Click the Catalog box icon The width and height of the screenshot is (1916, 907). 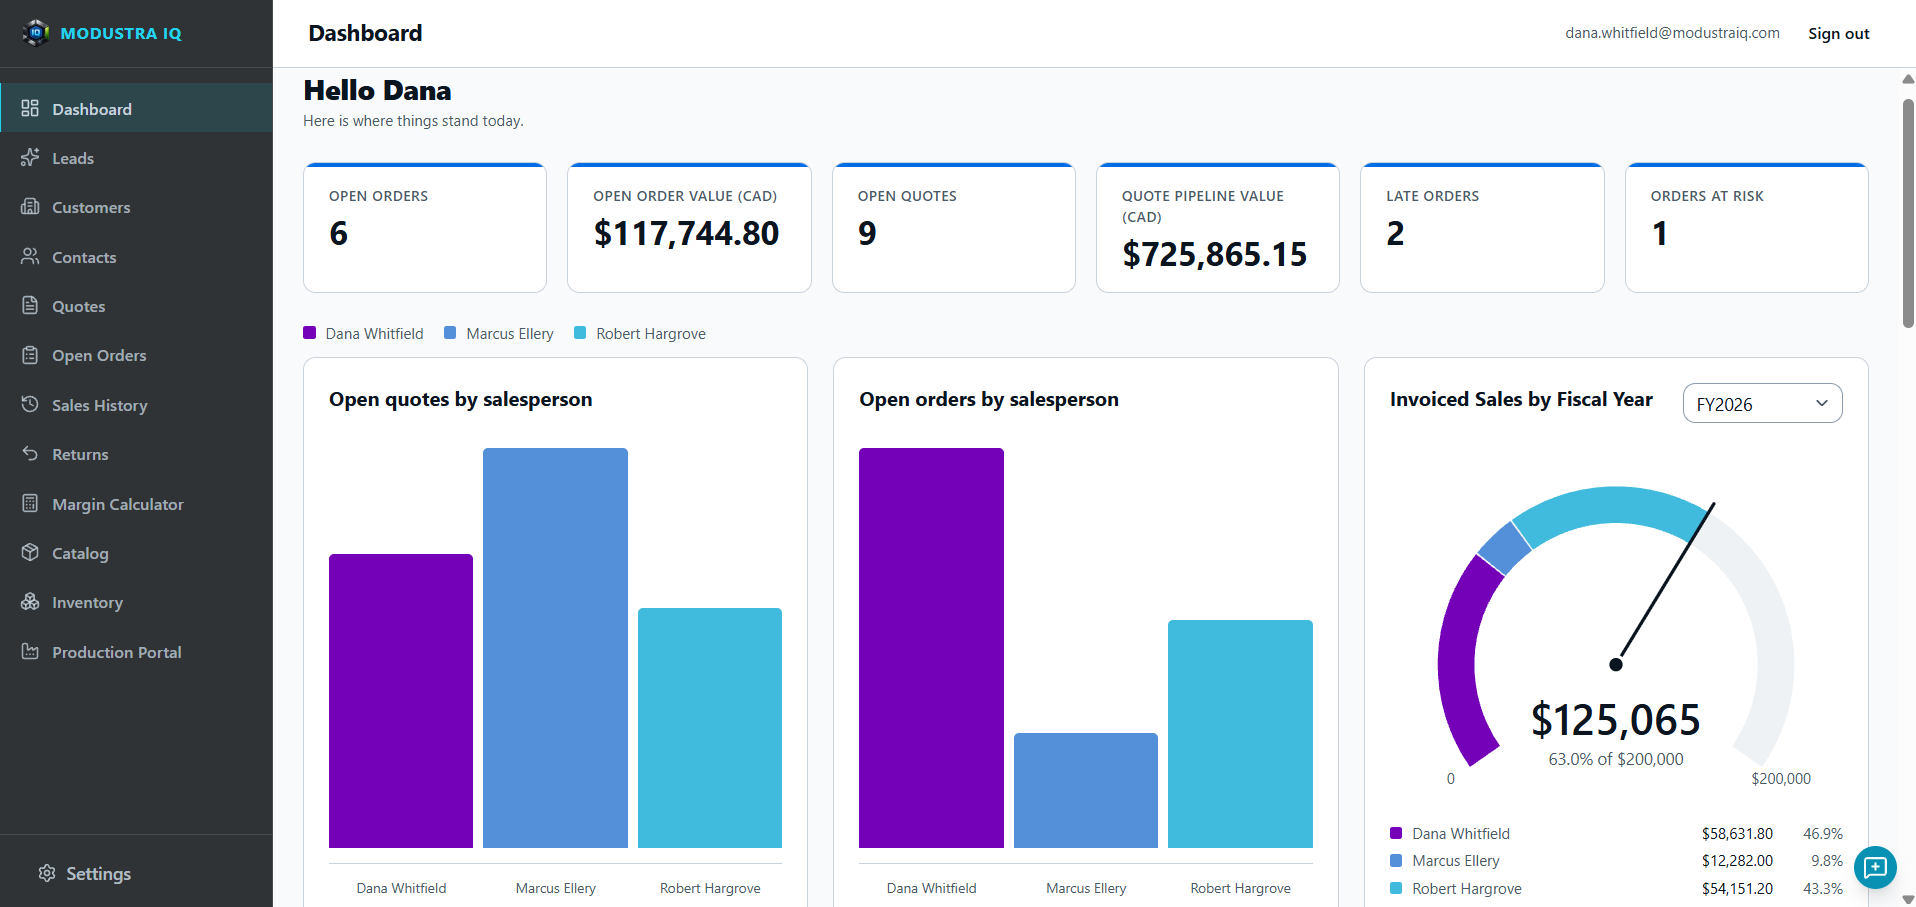(x=30, y=552)
